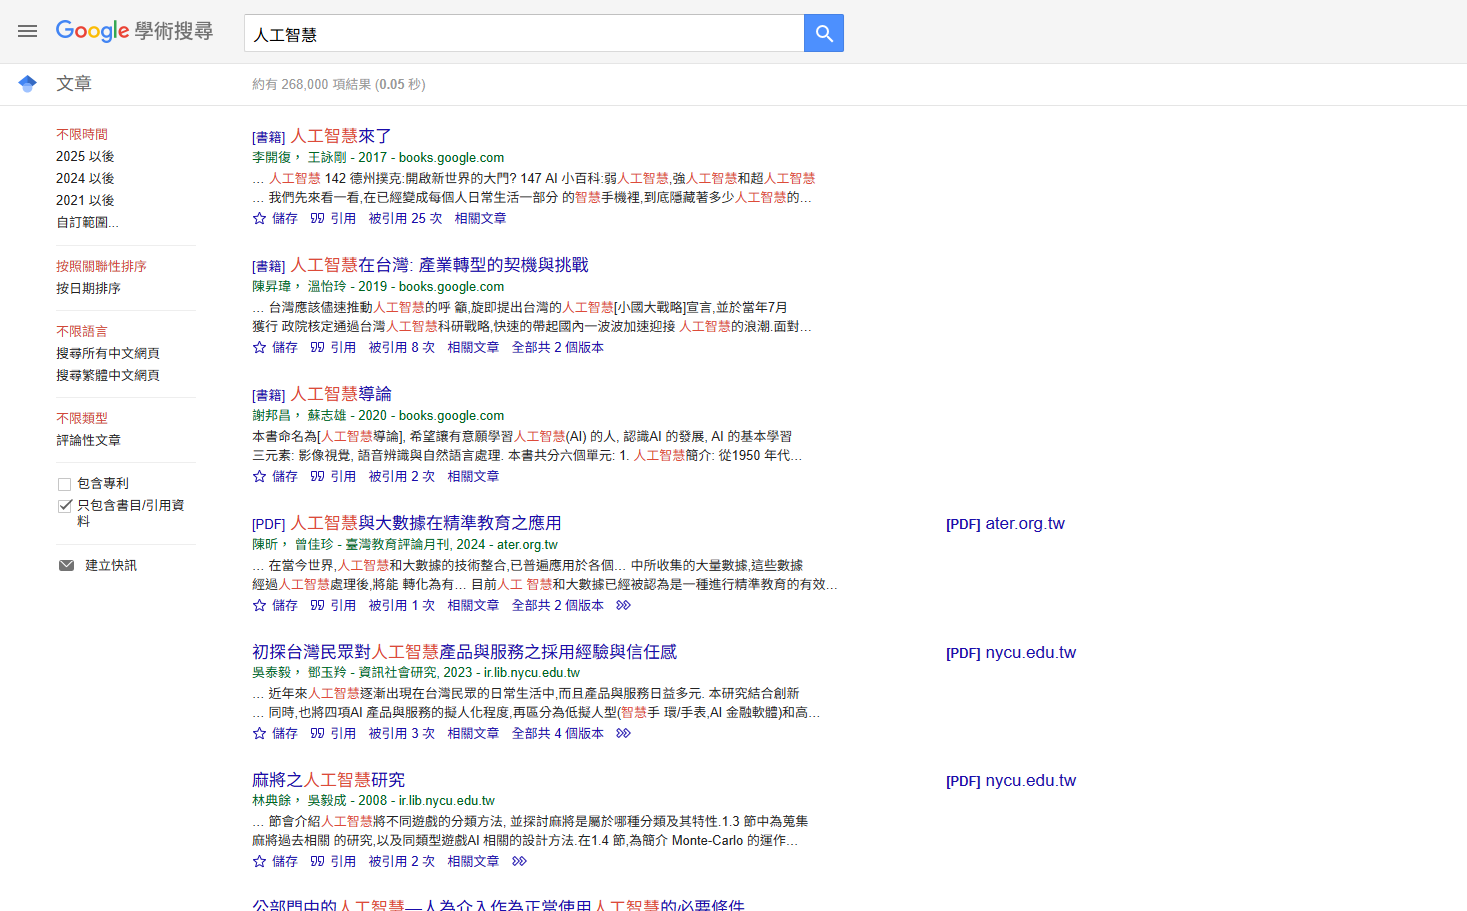The width and height of the screenshot is (1467, 911).
Task: Uncheck 只包含書目/引用資料
Action: 65,505
